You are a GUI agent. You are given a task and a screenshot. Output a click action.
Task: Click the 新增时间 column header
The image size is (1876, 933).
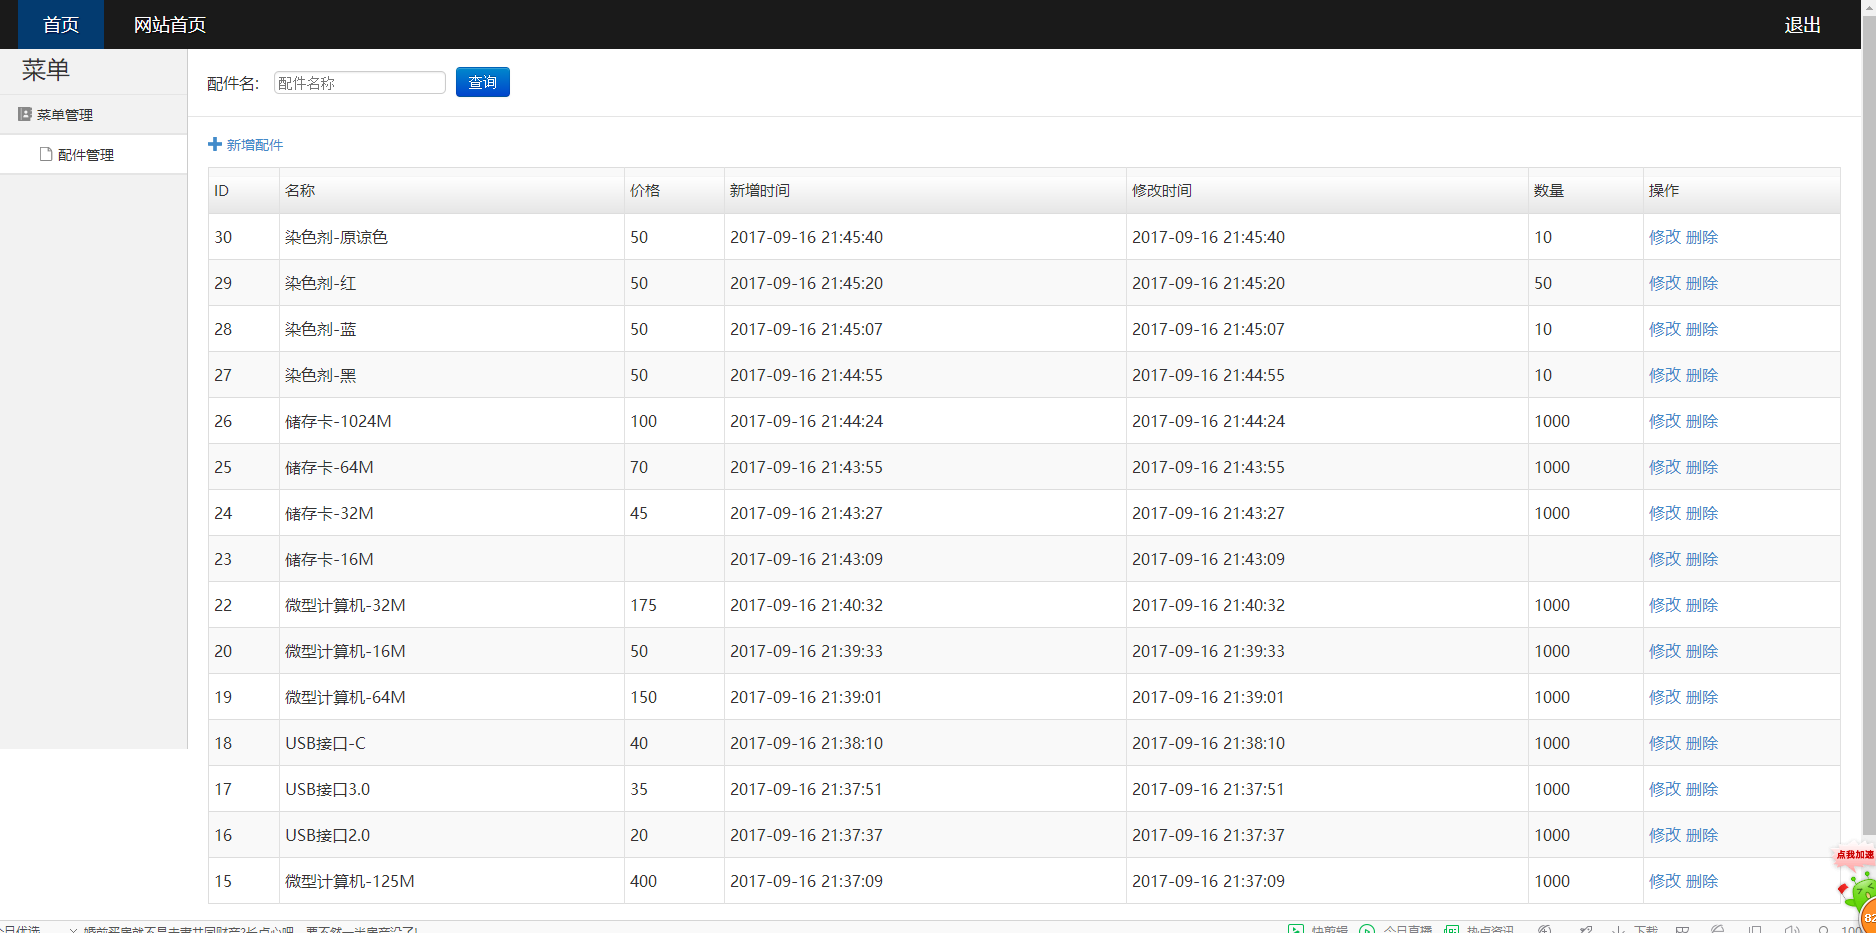926,191
